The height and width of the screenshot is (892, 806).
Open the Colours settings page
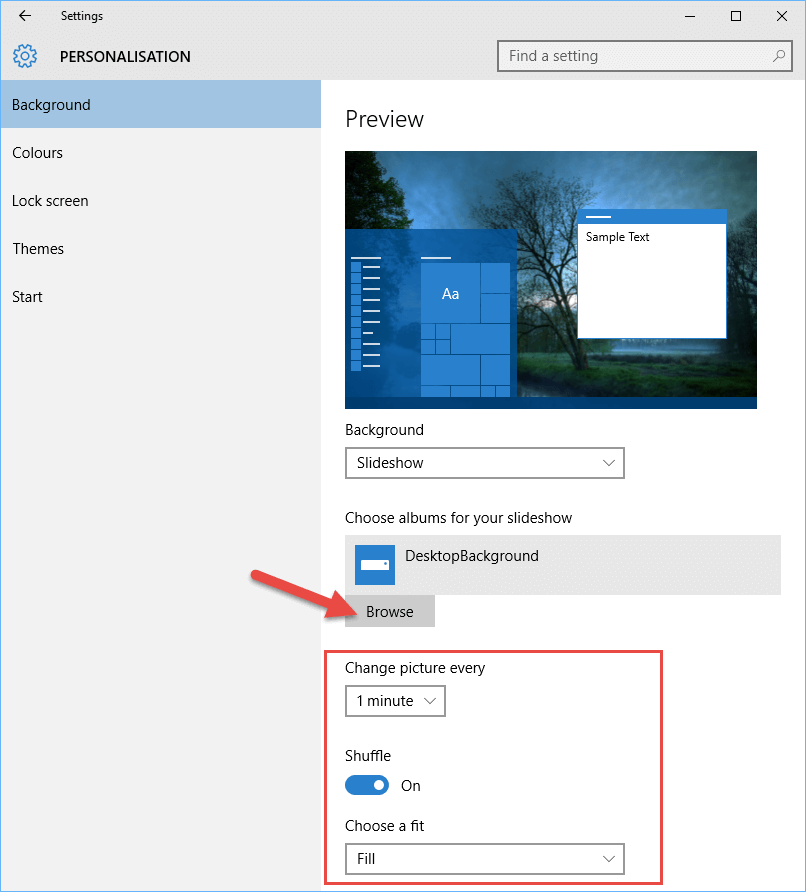click(161, 153)
